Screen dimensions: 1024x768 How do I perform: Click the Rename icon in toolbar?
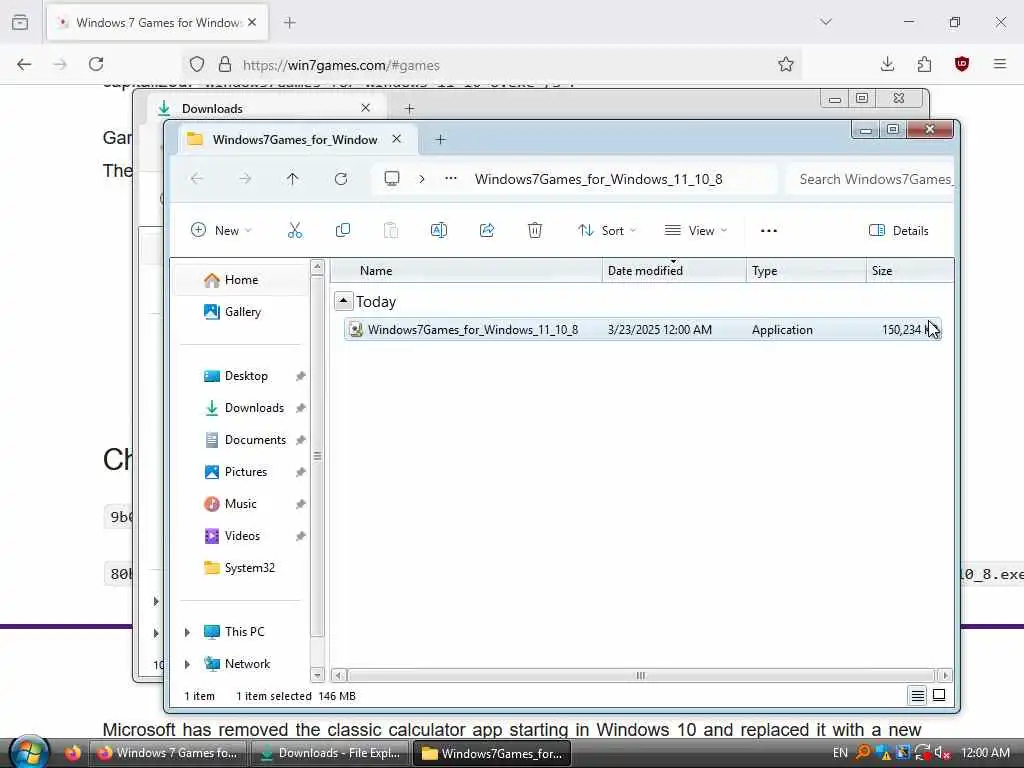click(x=439, y=231)
